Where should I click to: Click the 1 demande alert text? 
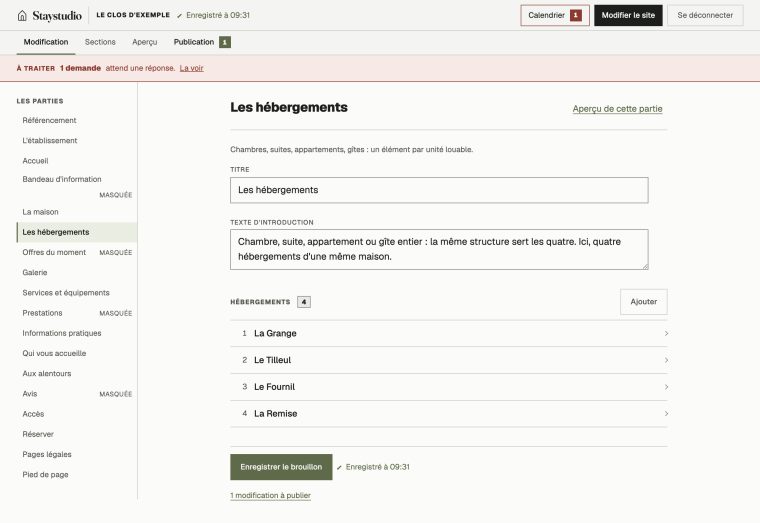80,68
